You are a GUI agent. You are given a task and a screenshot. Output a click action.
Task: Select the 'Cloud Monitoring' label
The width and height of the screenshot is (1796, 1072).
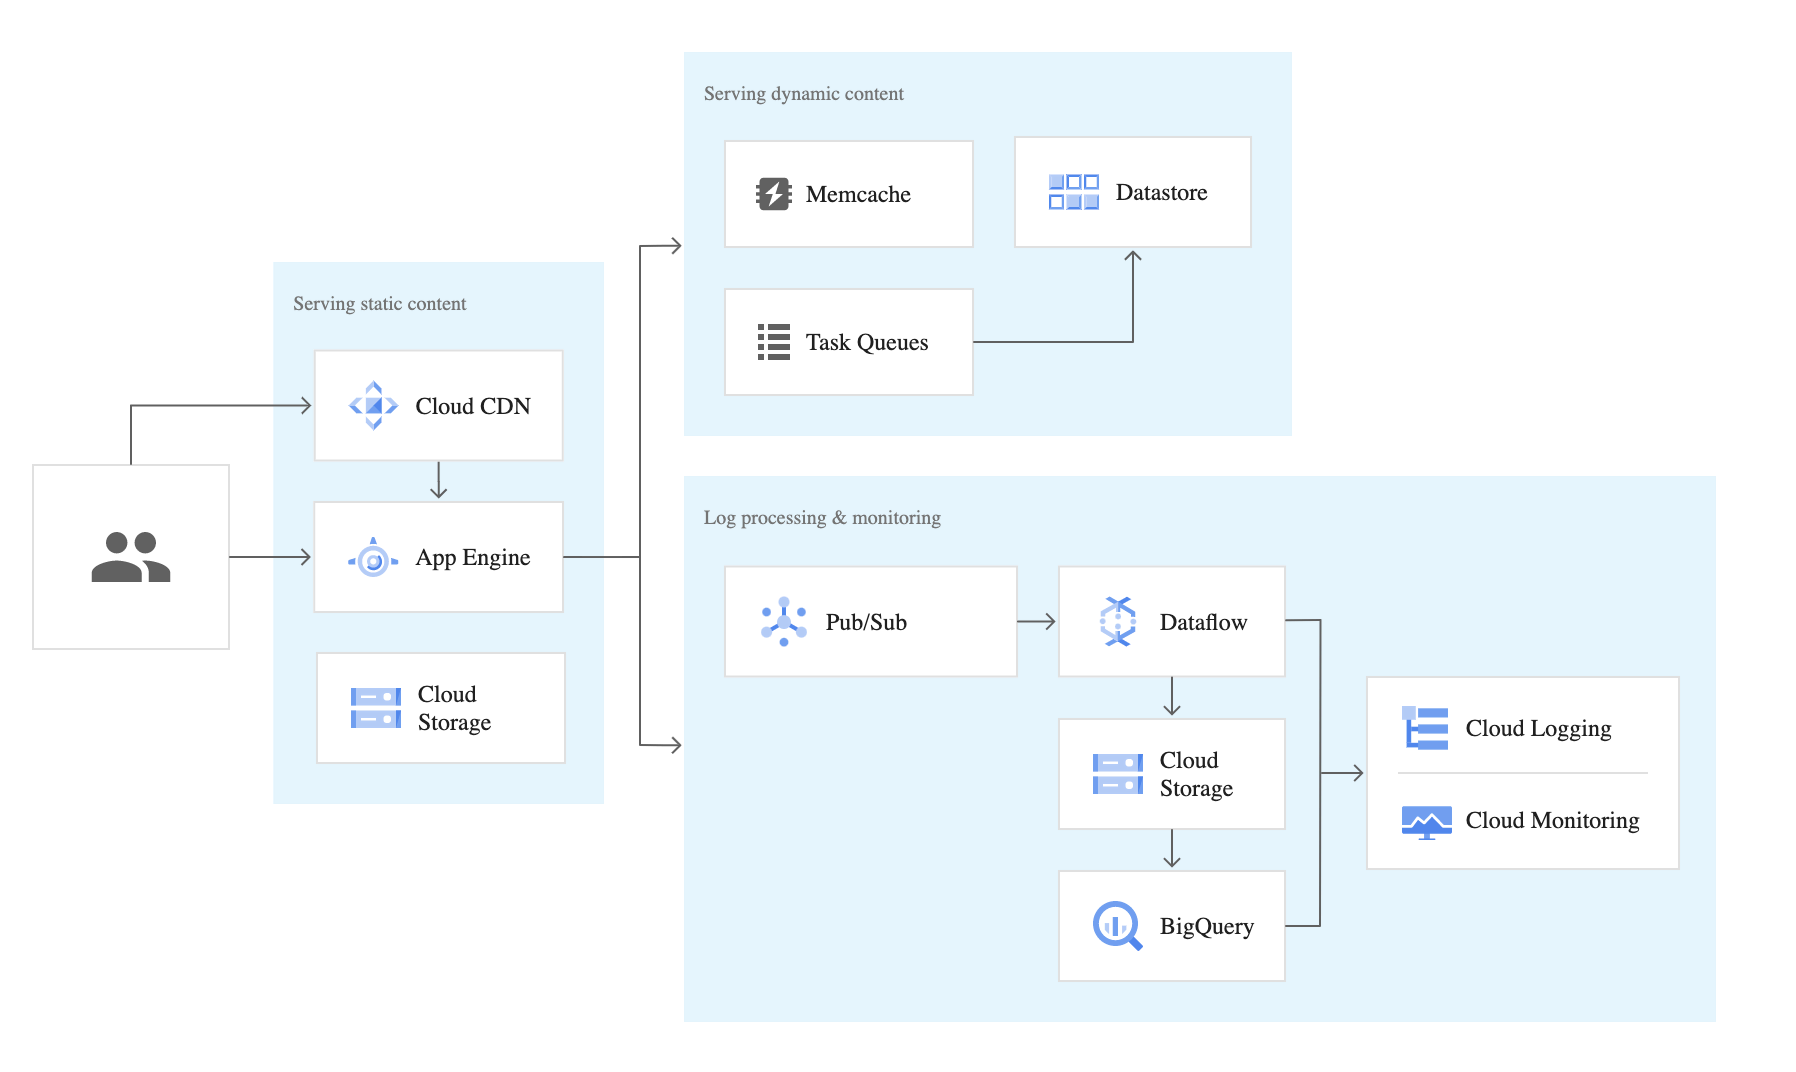[x=1552, y=820]
